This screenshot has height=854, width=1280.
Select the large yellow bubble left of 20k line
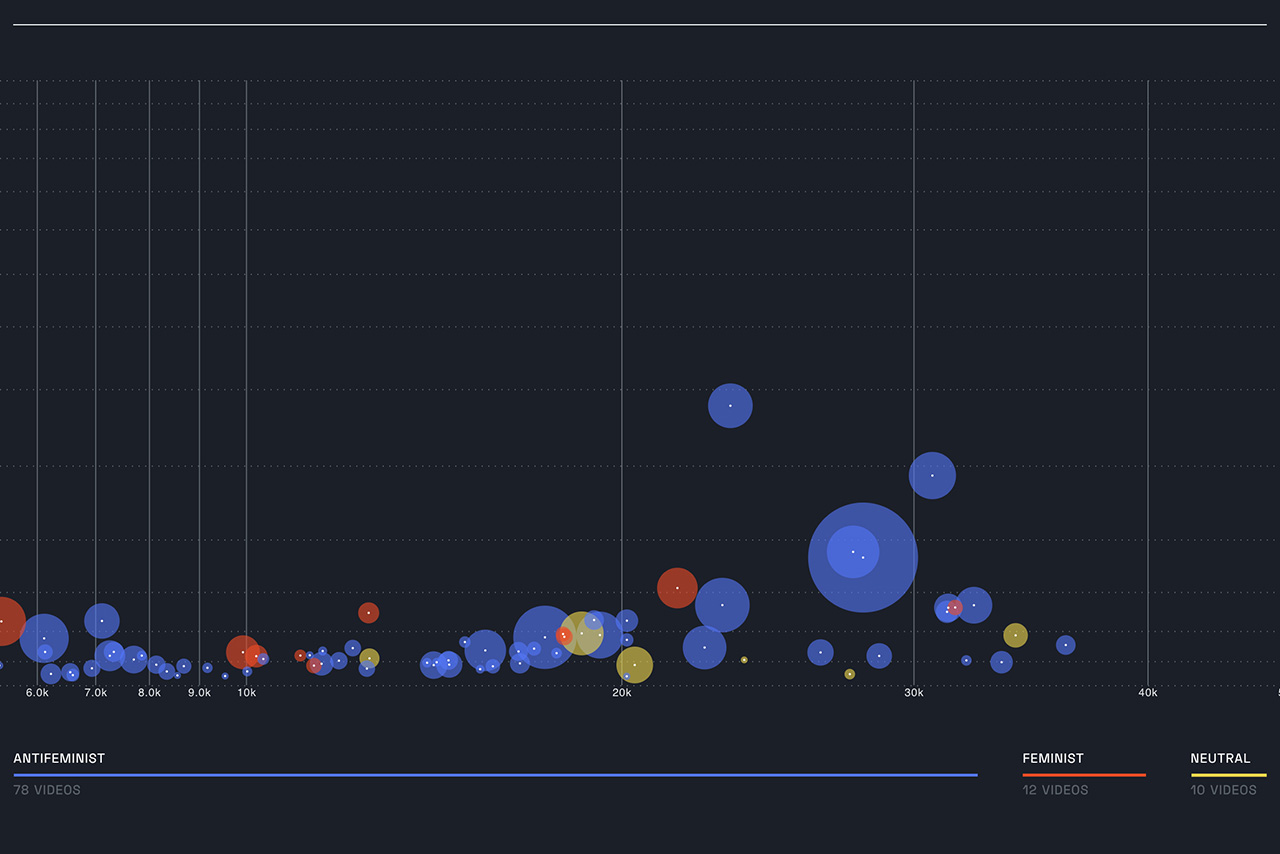click(x=581, y=633)
